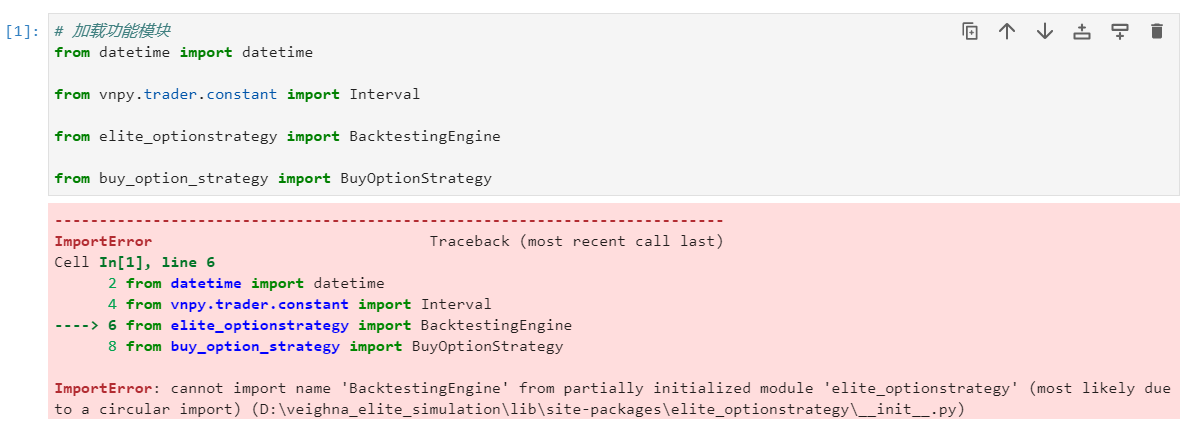Screen dimensions: 1192x430
Task: Click traceback line 8 importing BuyOptionStrategy
Action: (344, 346)
